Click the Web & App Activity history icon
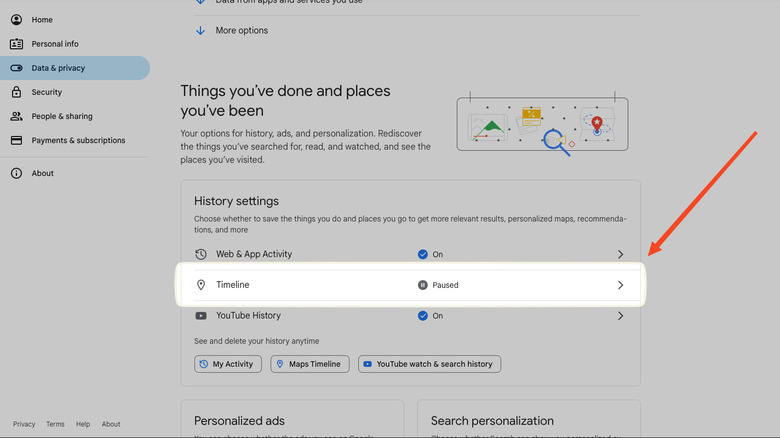 click(x=201, y=255)
